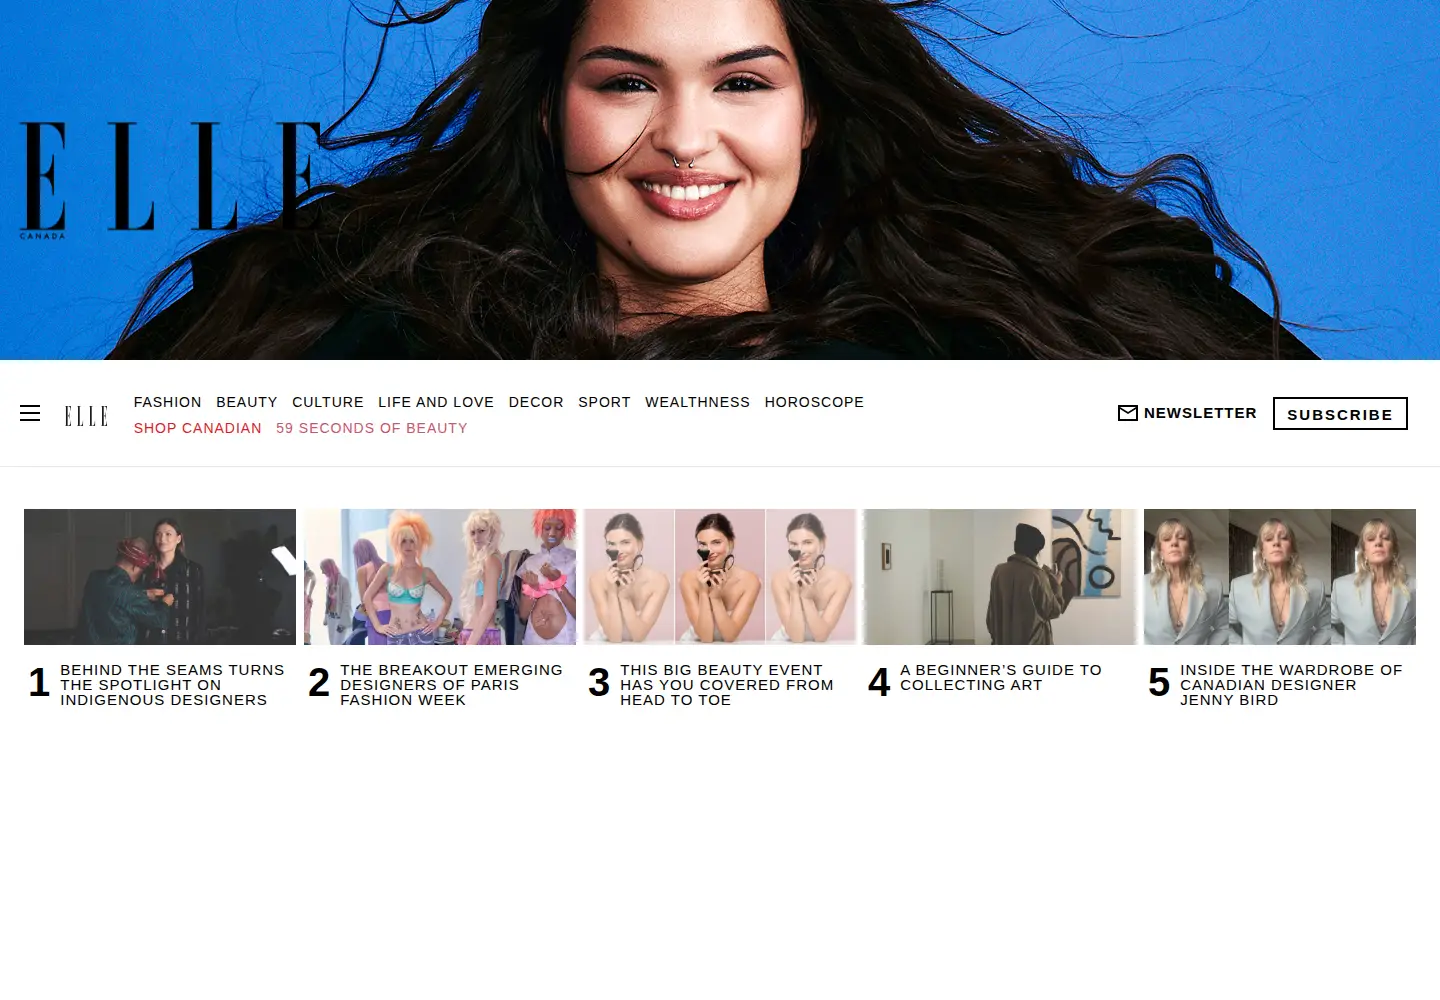Image resolution: width=1440 pixels, height=1000 pixels.
Task: Open the Jenny Bird wardrobe thumbnail
Action: pos(1280,577)
